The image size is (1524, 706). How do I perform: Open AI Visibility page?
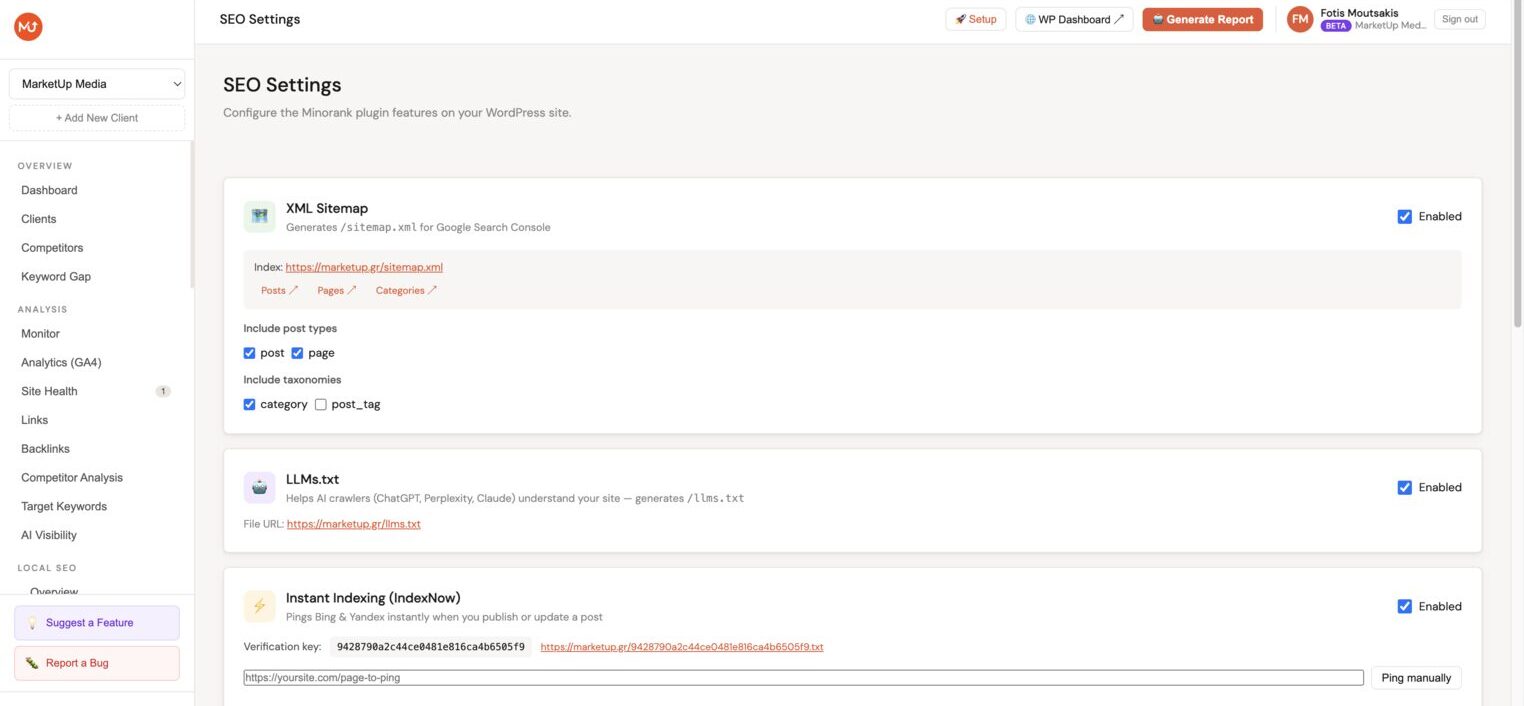pyautogui.click(x=49, y=535)
